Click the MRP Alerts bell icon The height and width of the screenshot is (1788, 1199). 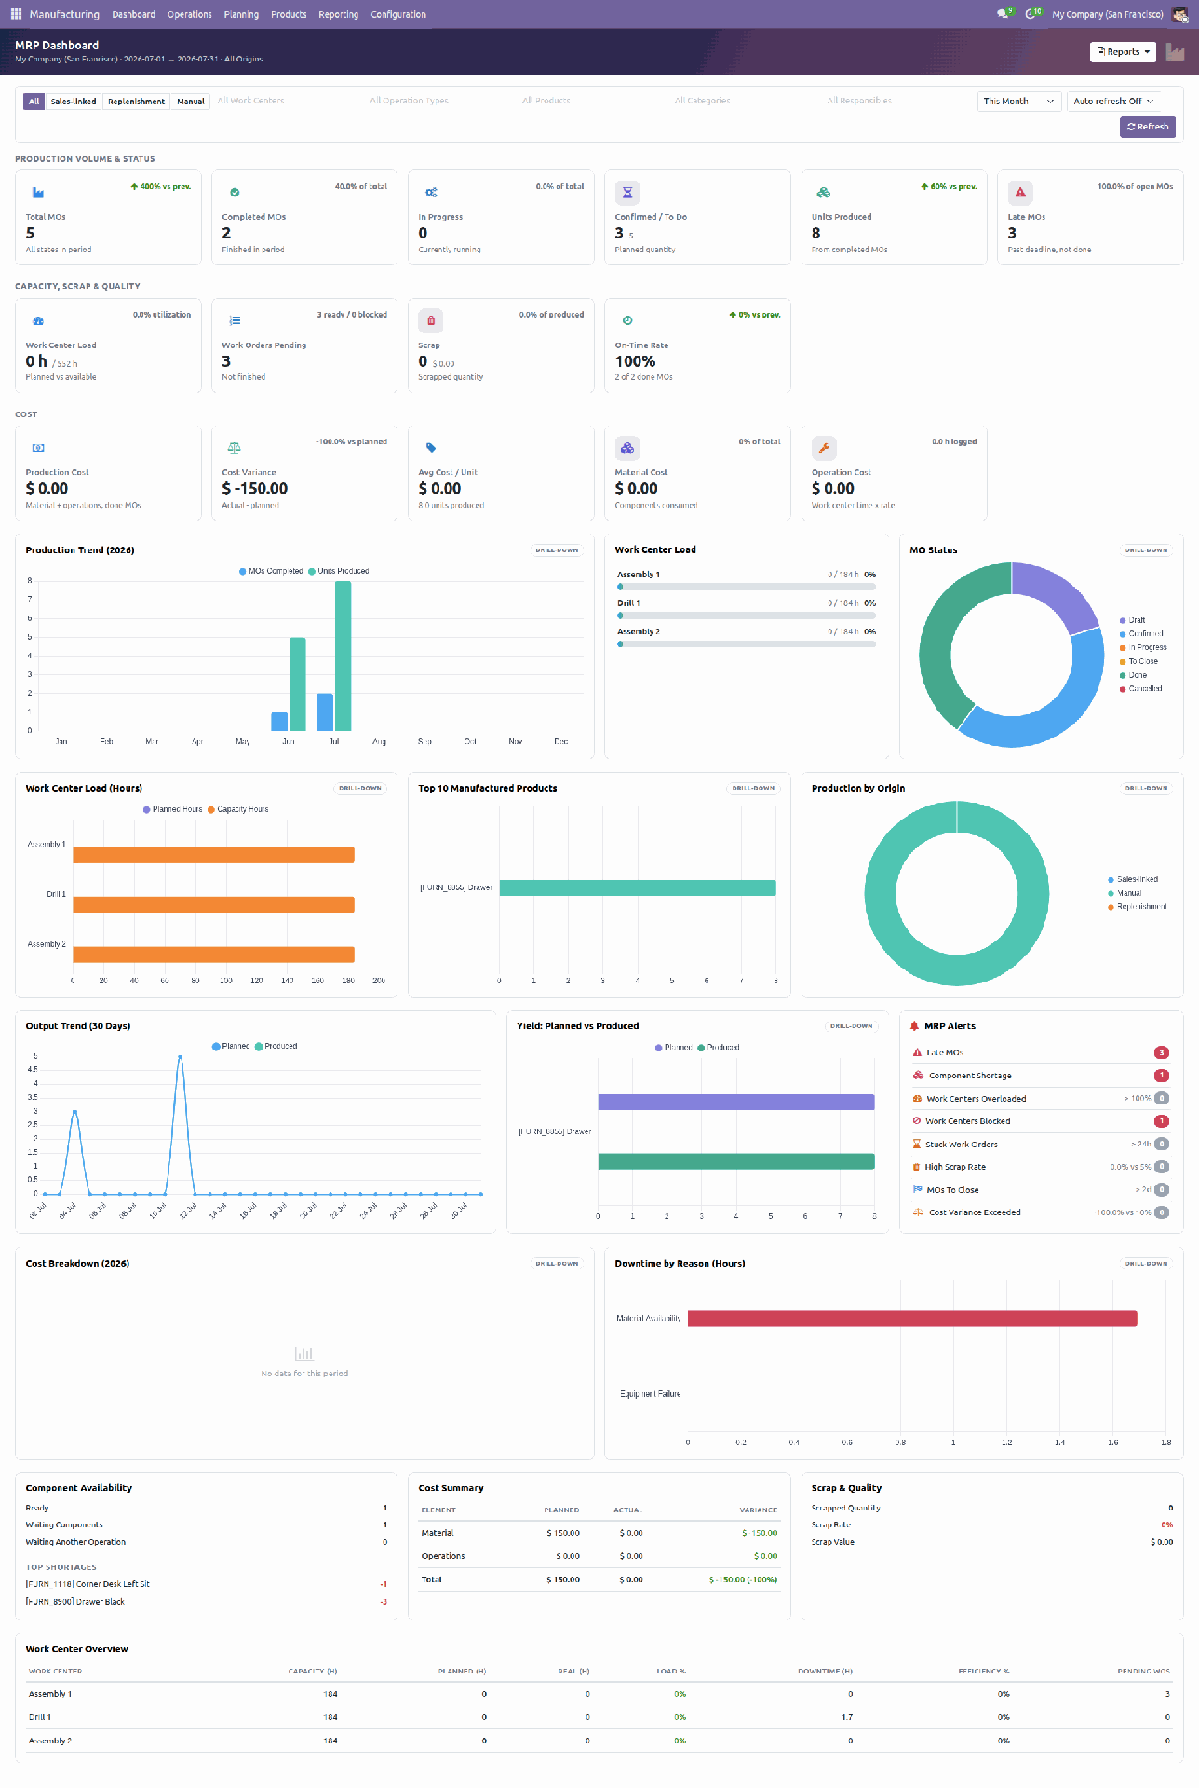coord(914,1026)
